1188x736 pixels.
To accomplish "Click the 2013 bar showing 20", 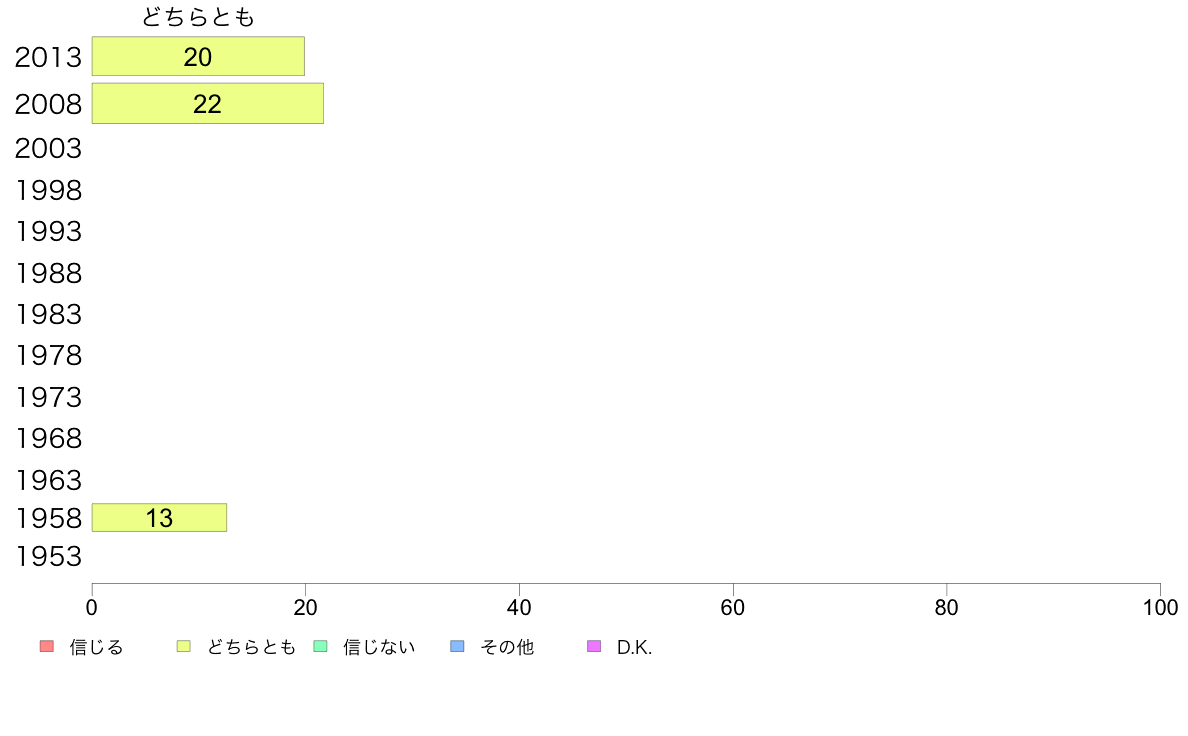I will pos(198,57).
